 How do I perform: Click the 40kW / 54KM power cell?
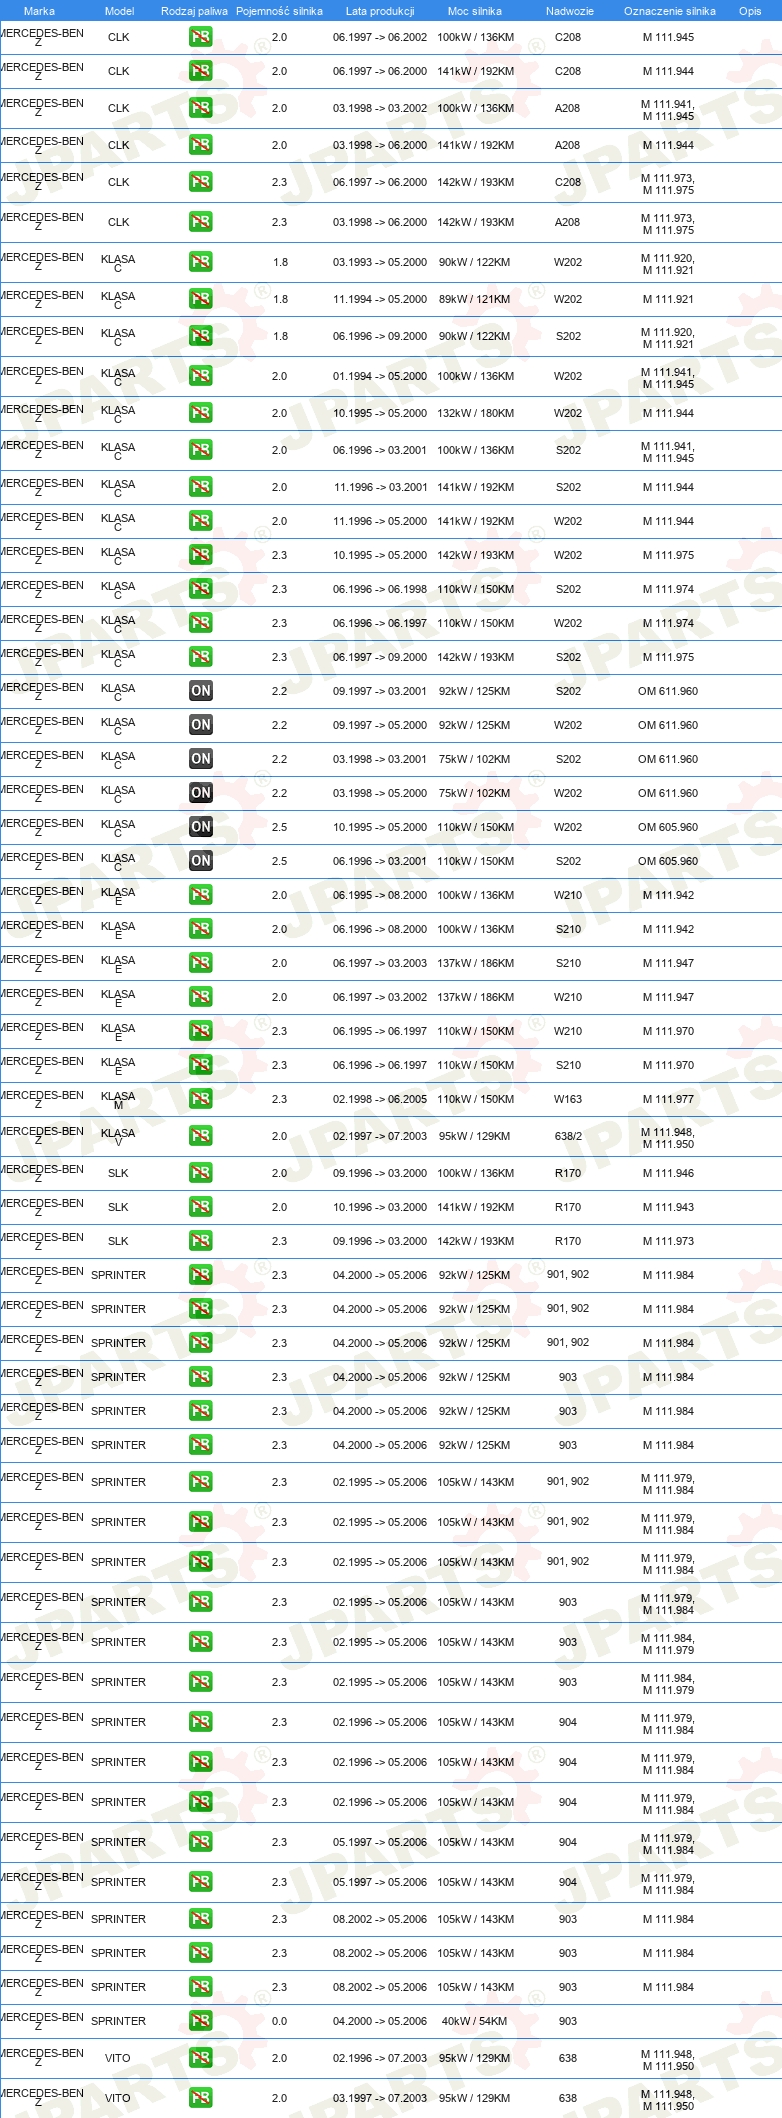pyautogui.click(x=475, y=2021)
